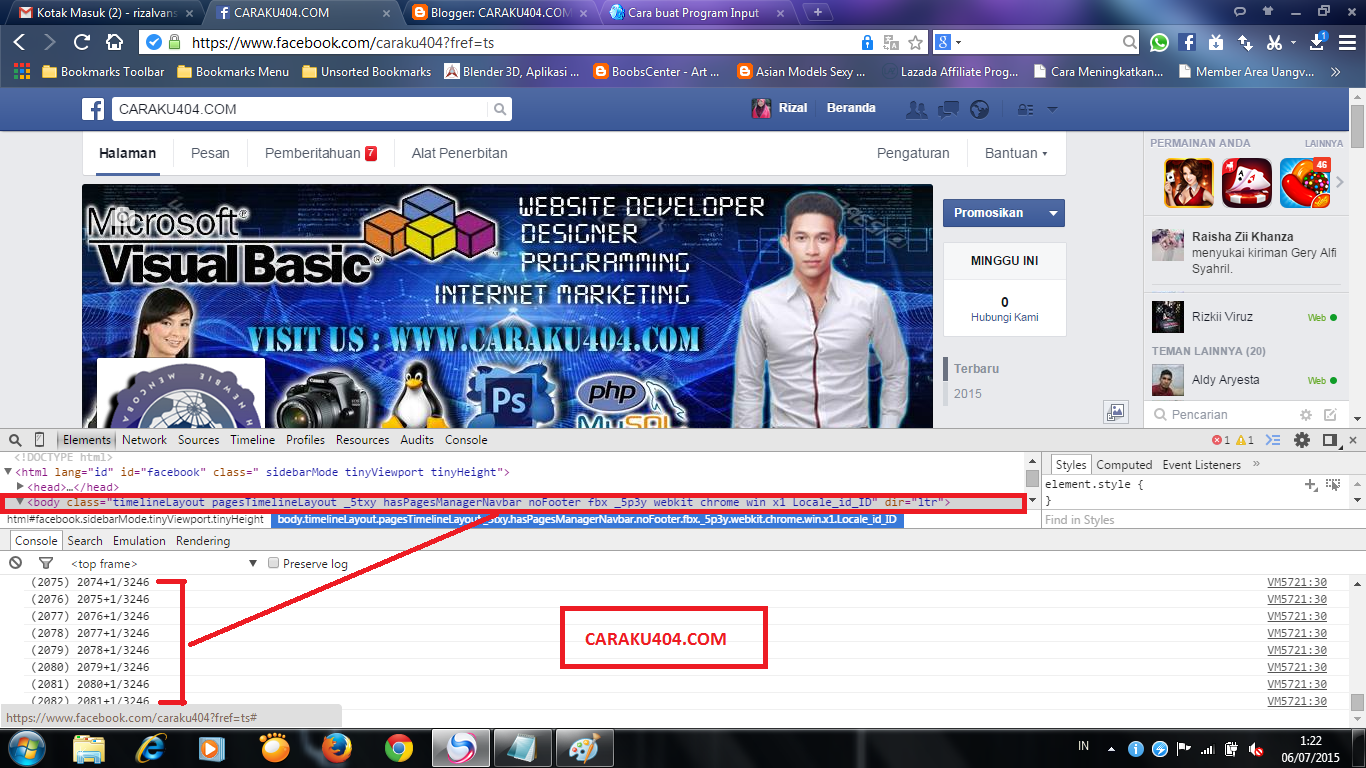Show DevTools console drawer icon
Screen dimensions: 1366x768
tap(1273, 440)
